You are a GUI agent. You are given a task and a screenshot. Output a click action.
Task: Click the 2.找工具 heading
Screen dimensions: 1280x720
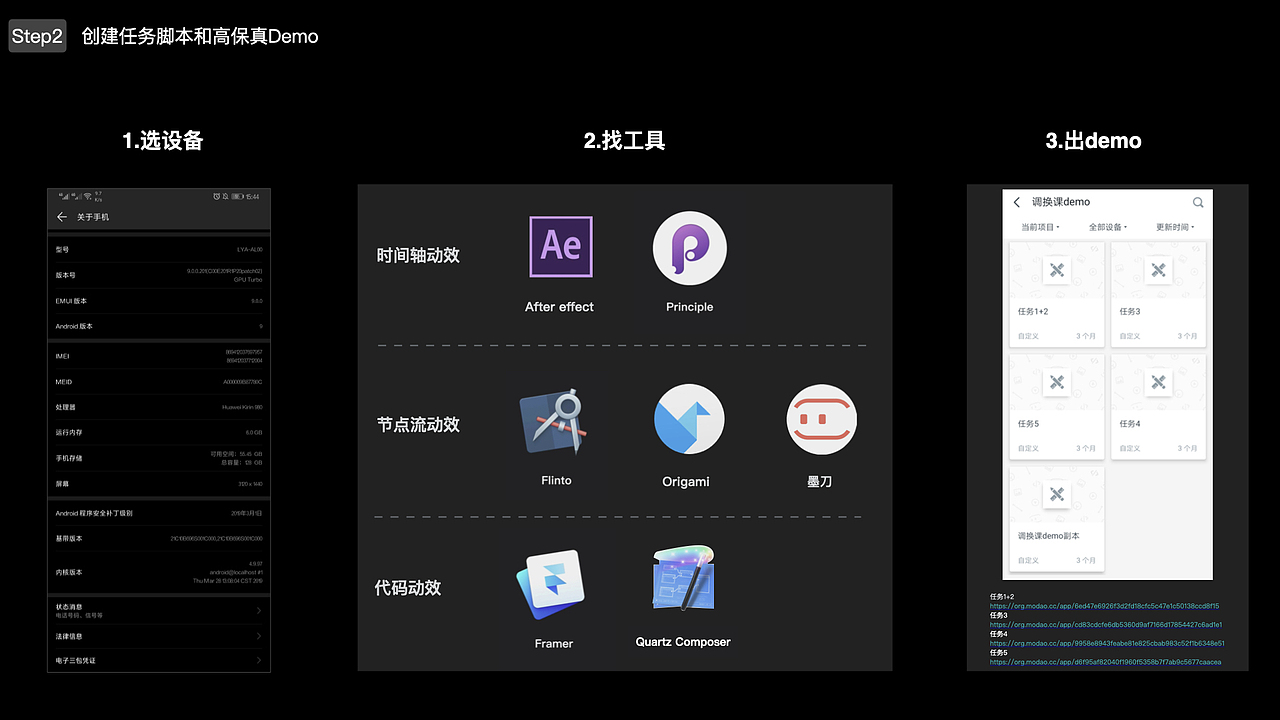point(624,141)
